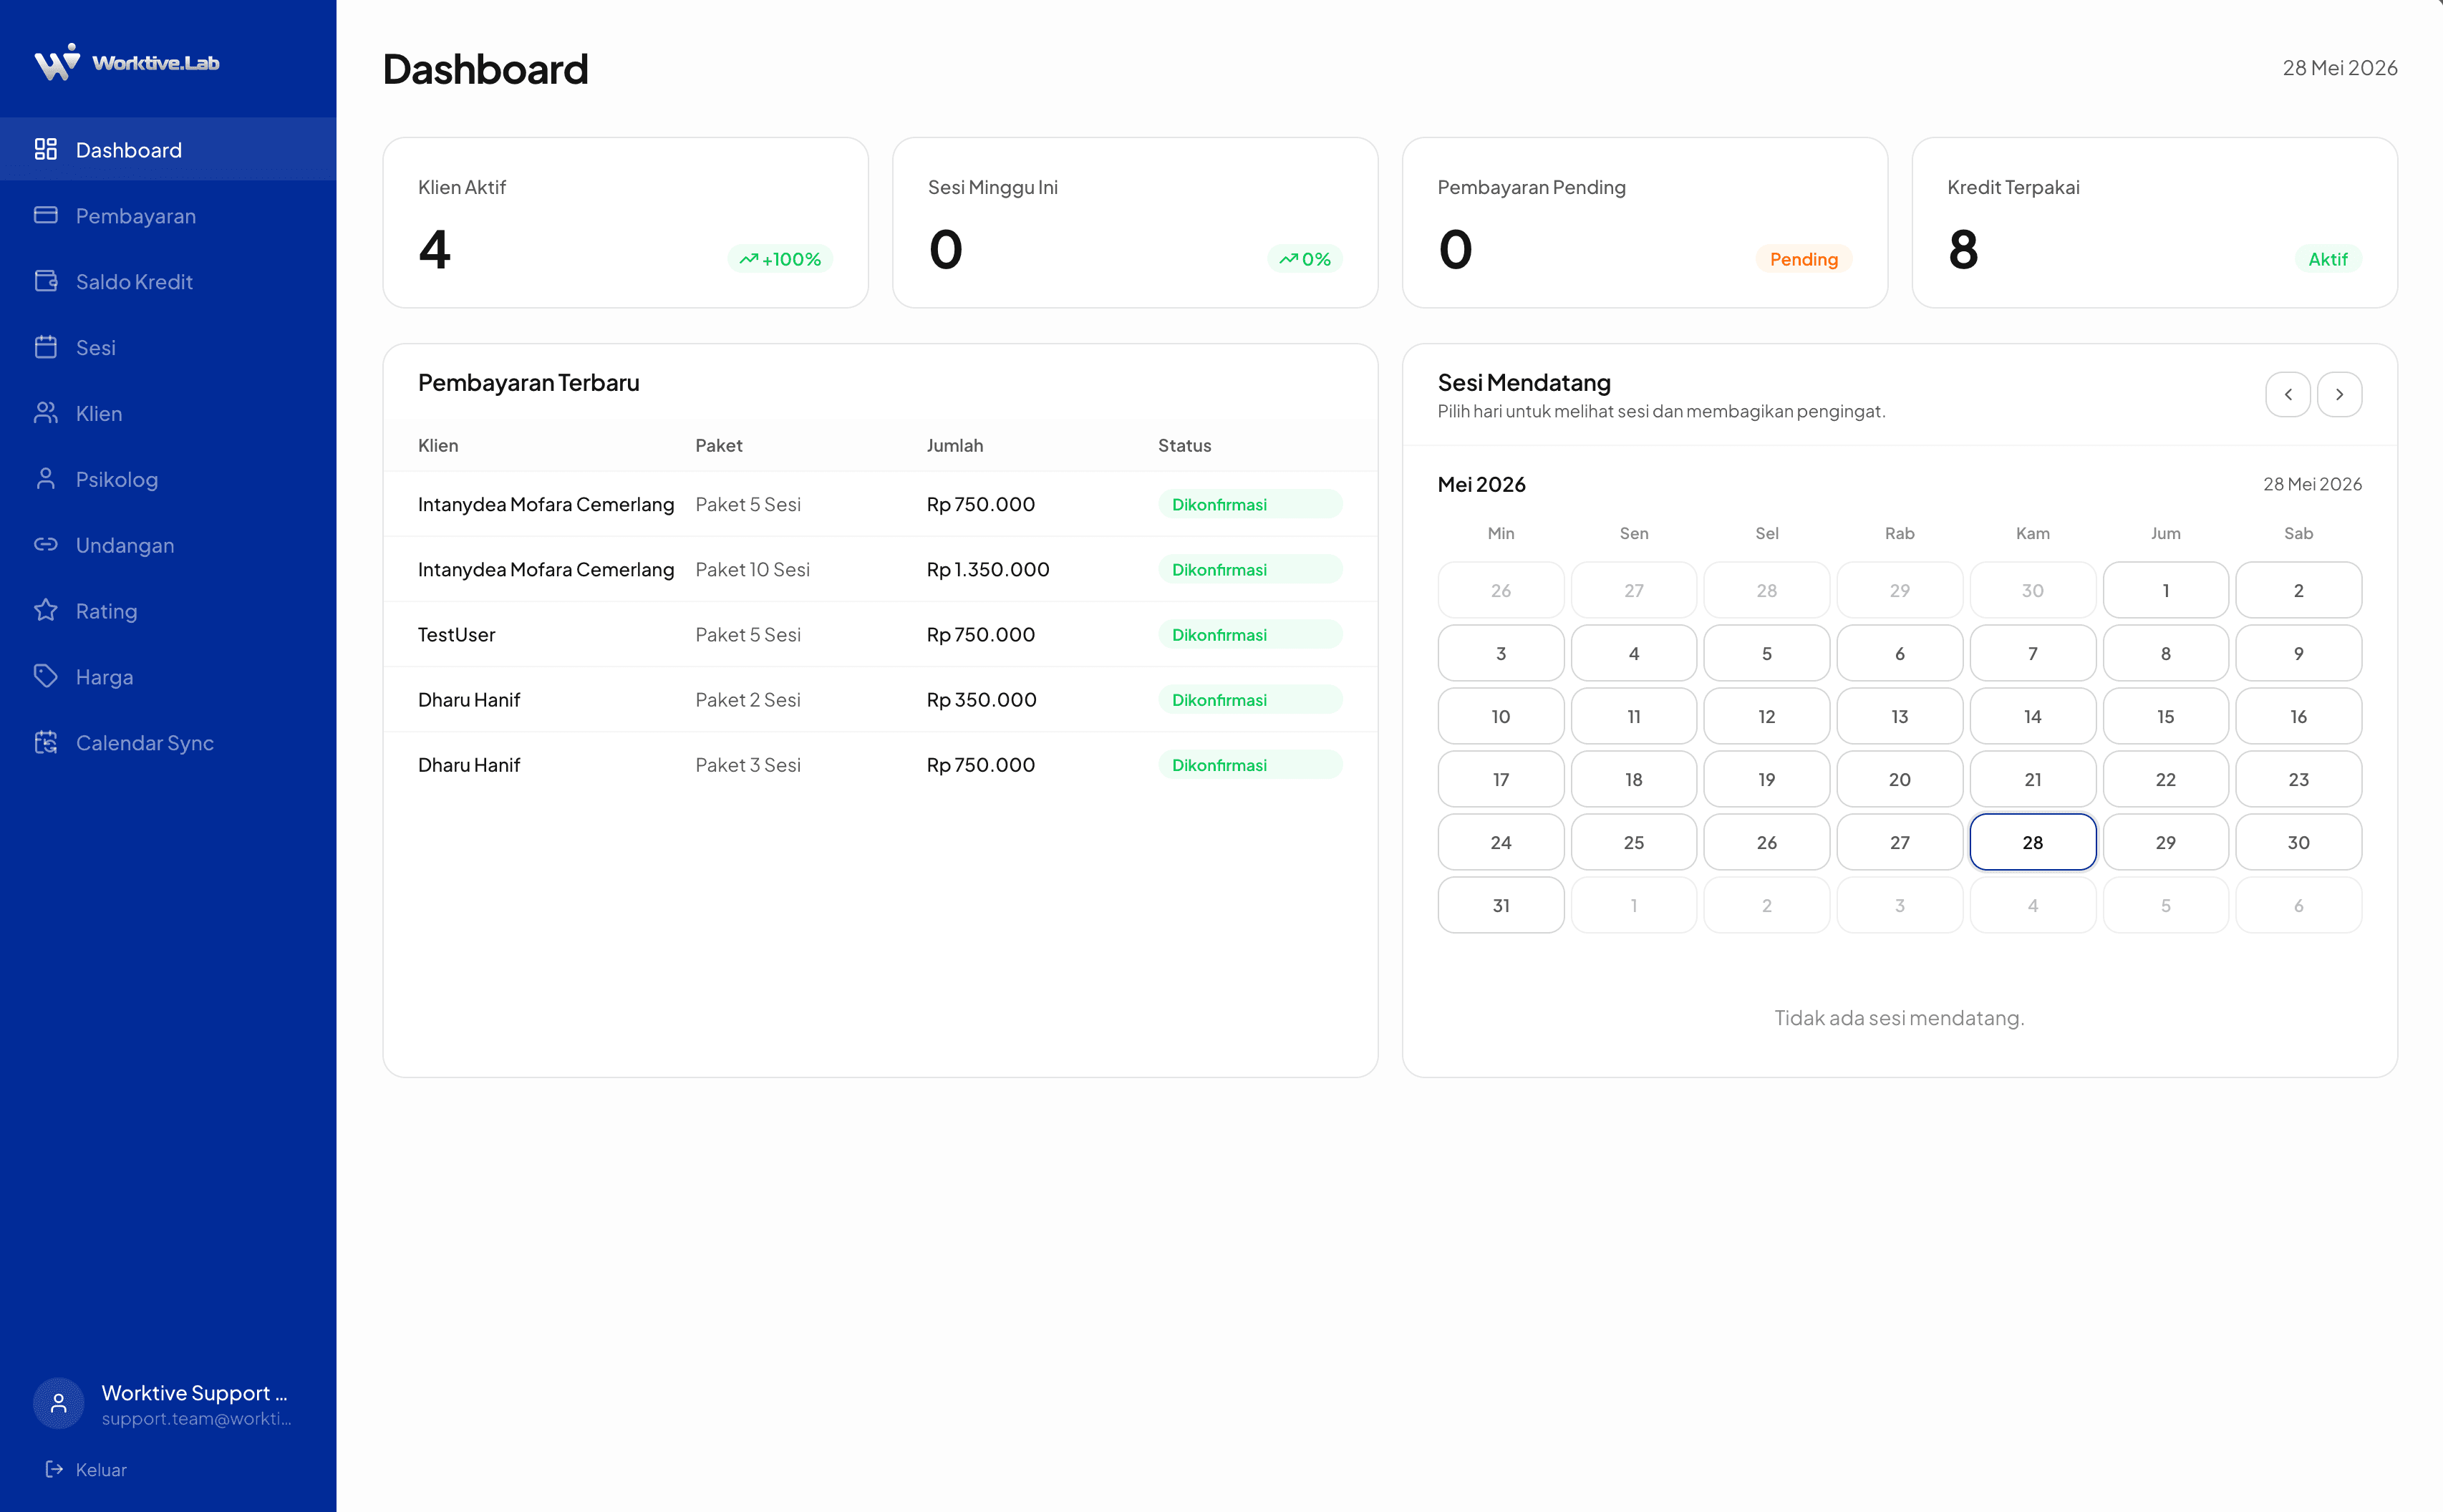Click the Harga tag icon

pos(46,676)
